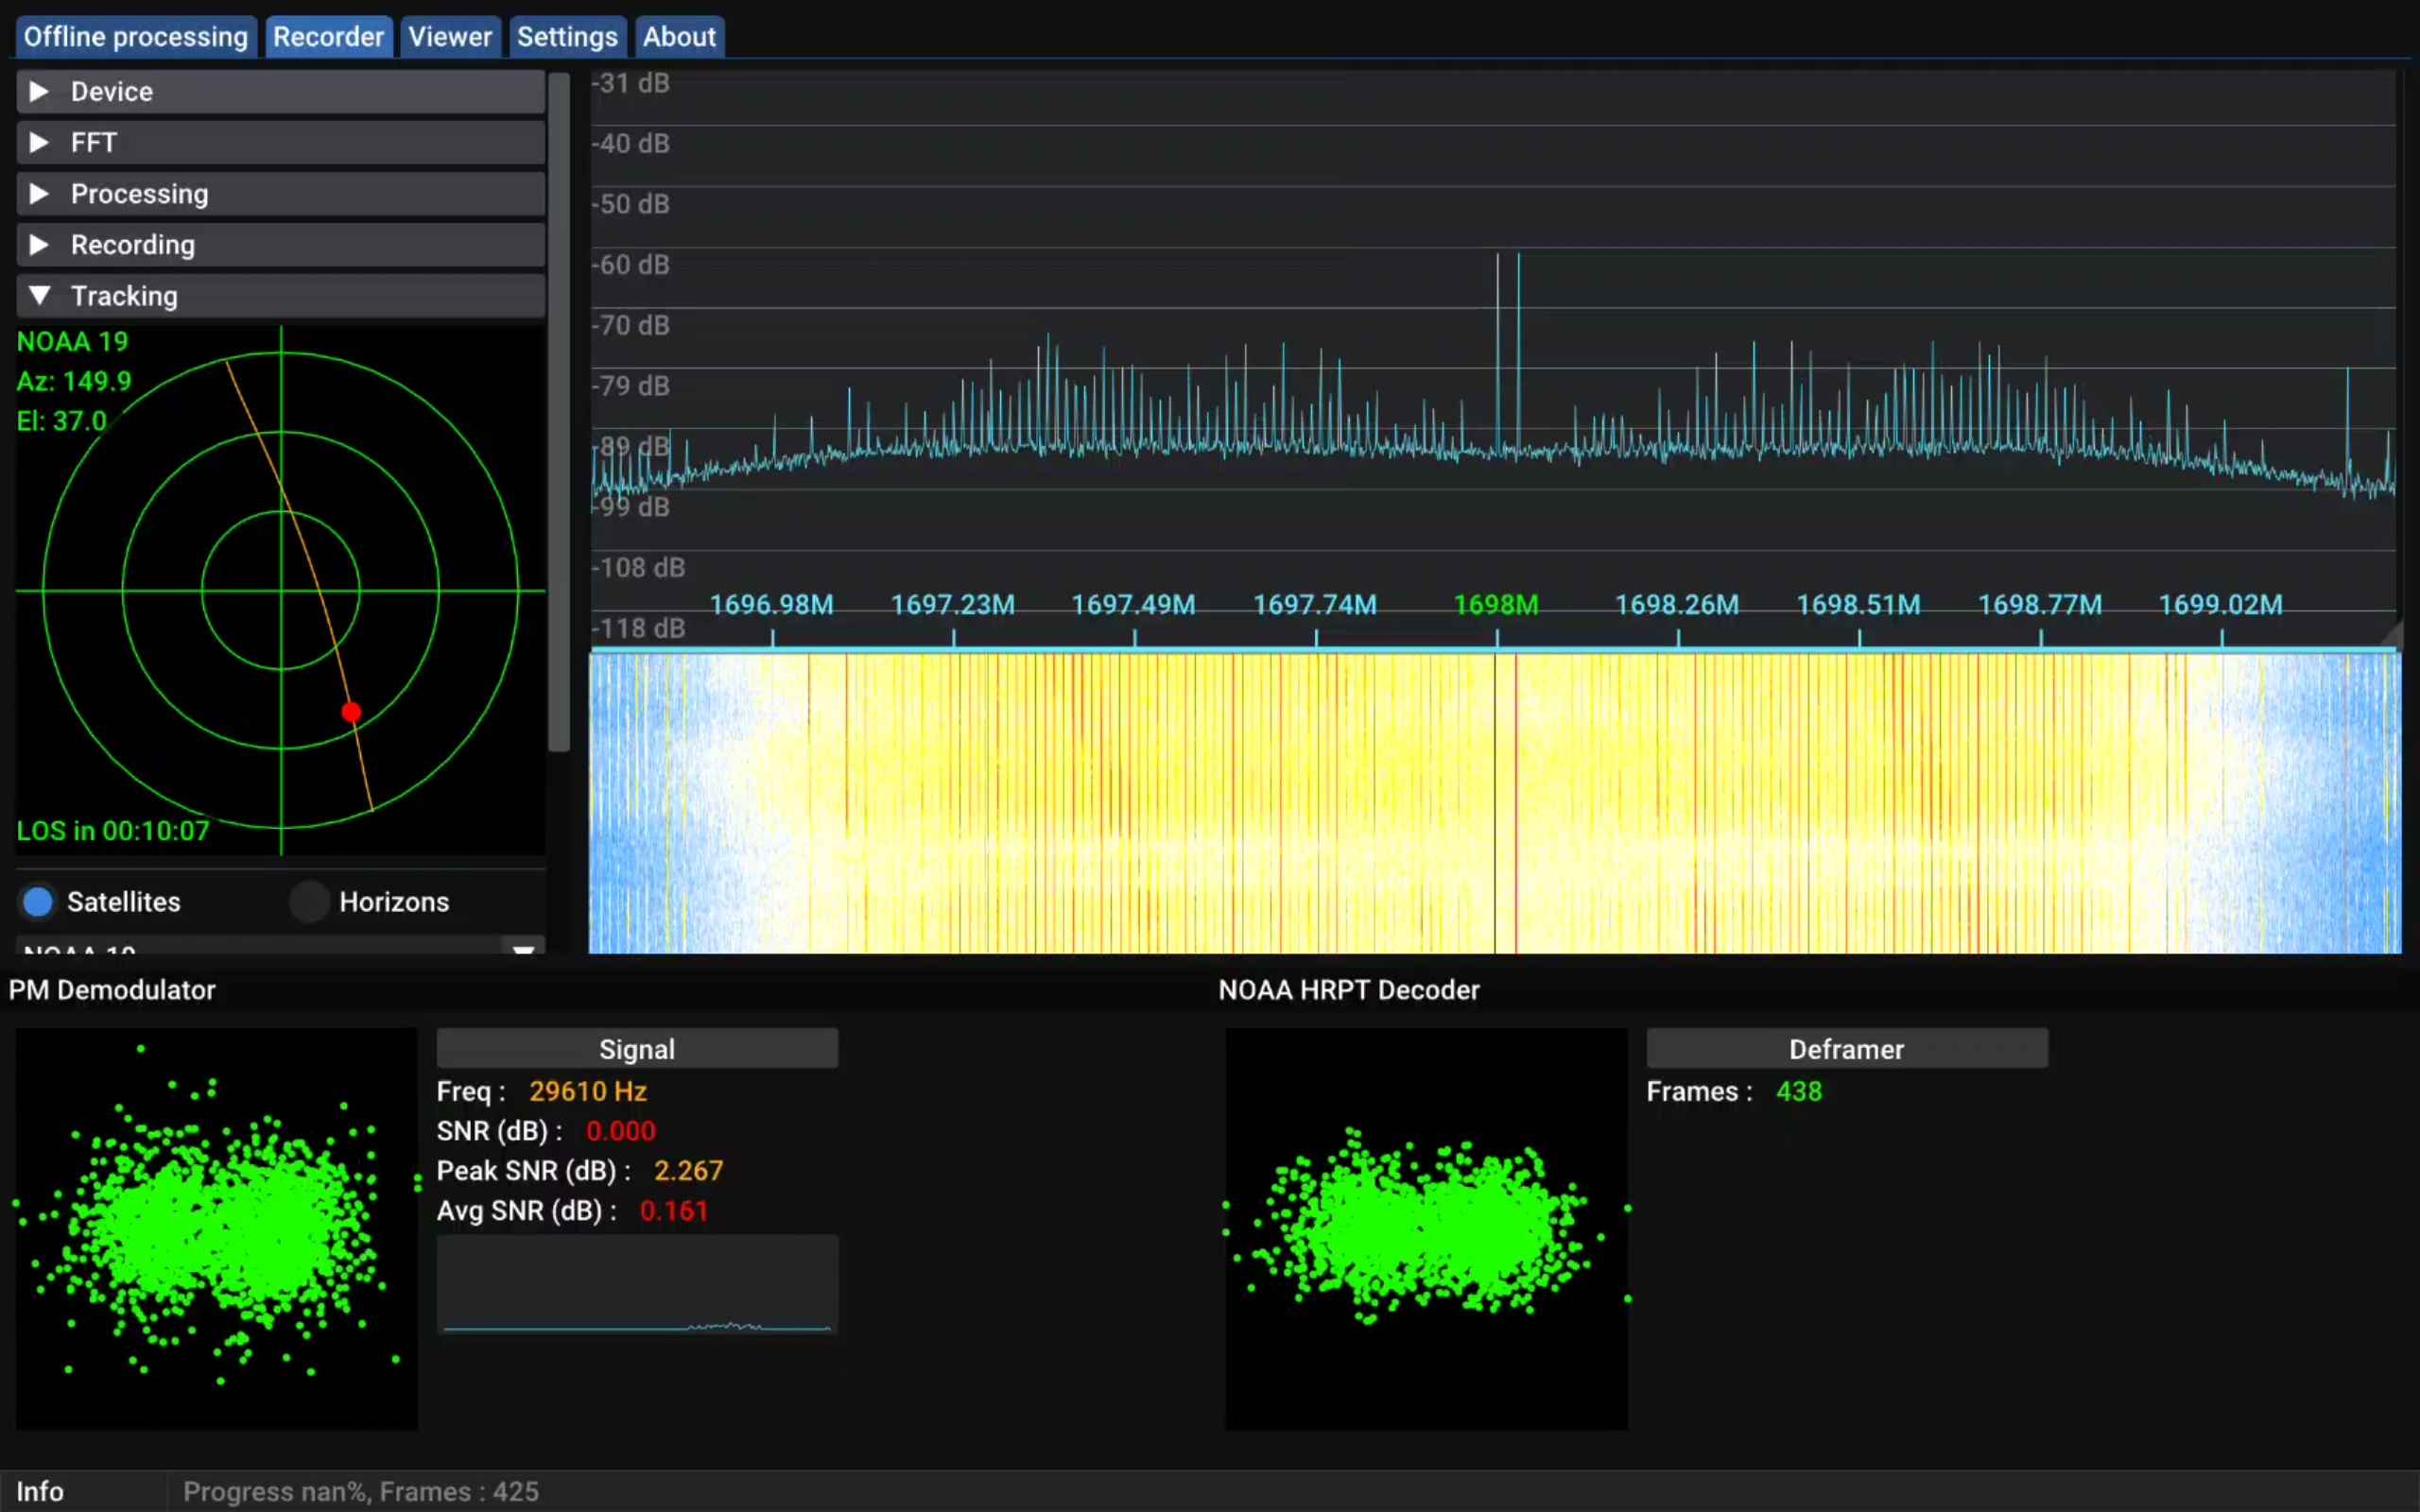Viewport: 2420px width, 1512px height.
Task: Open the Settings tab
Action: click(567, 36)
